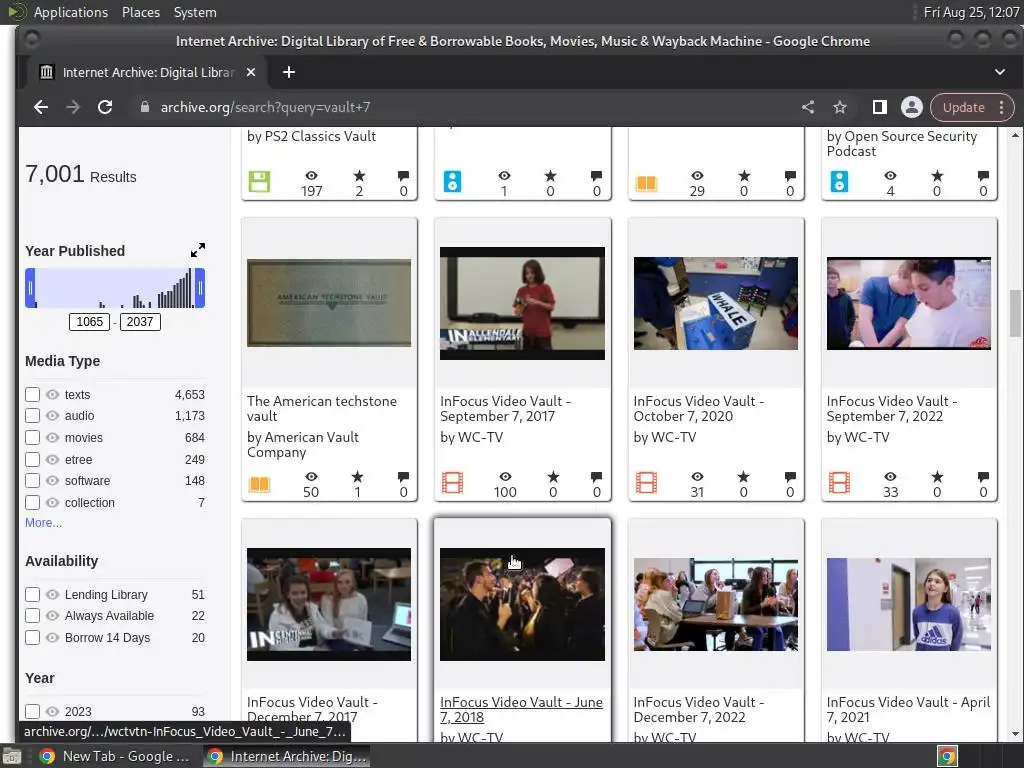
Task: Click the movie icon on September 7, 2022 card
Action: click(839, 483)
